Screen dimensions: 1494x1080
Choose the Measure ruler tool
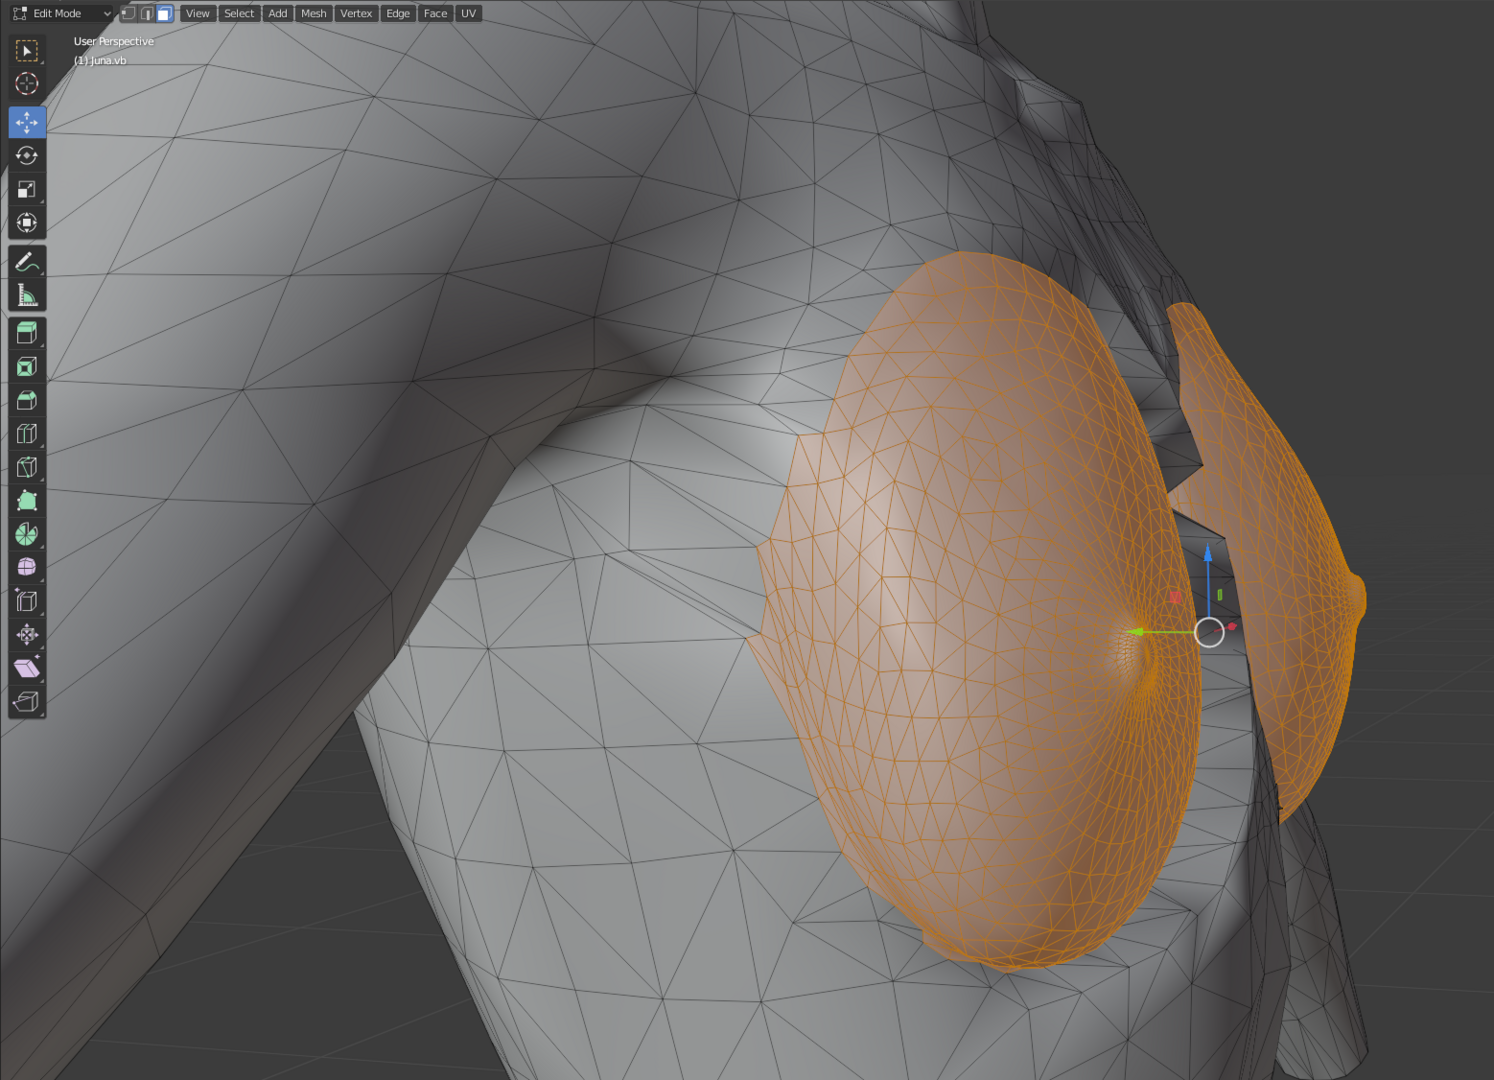27,295
